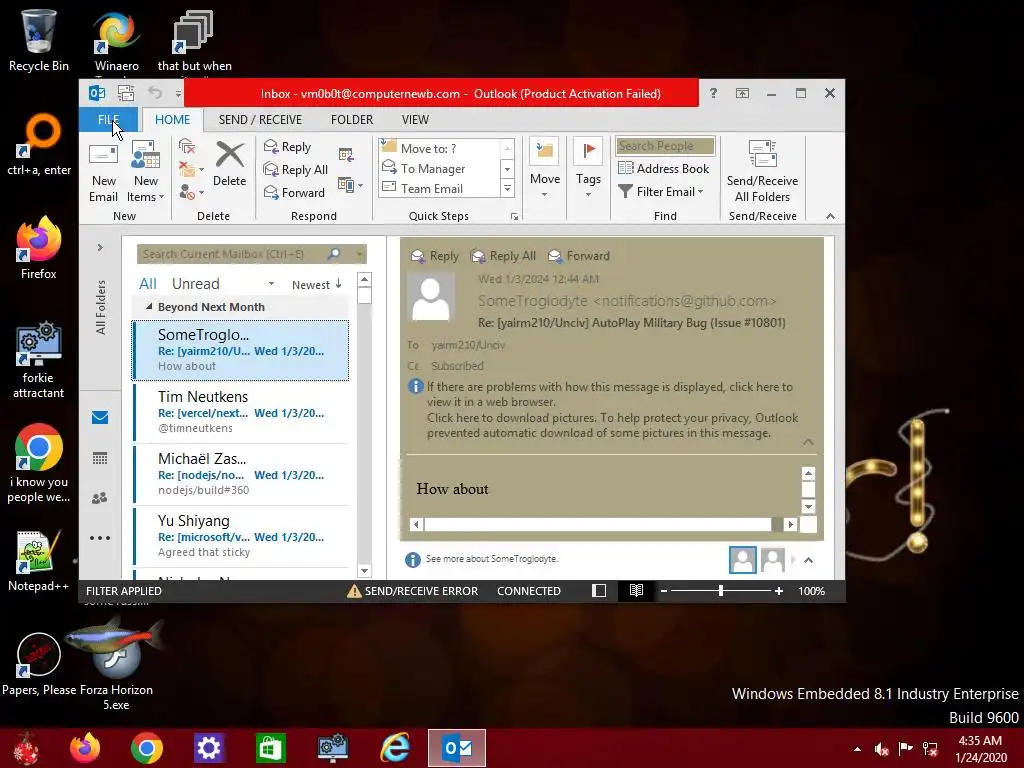Screen dimensions: 1024x768
Task: Click Reply in the ribbon
Action: click(287, 147)
